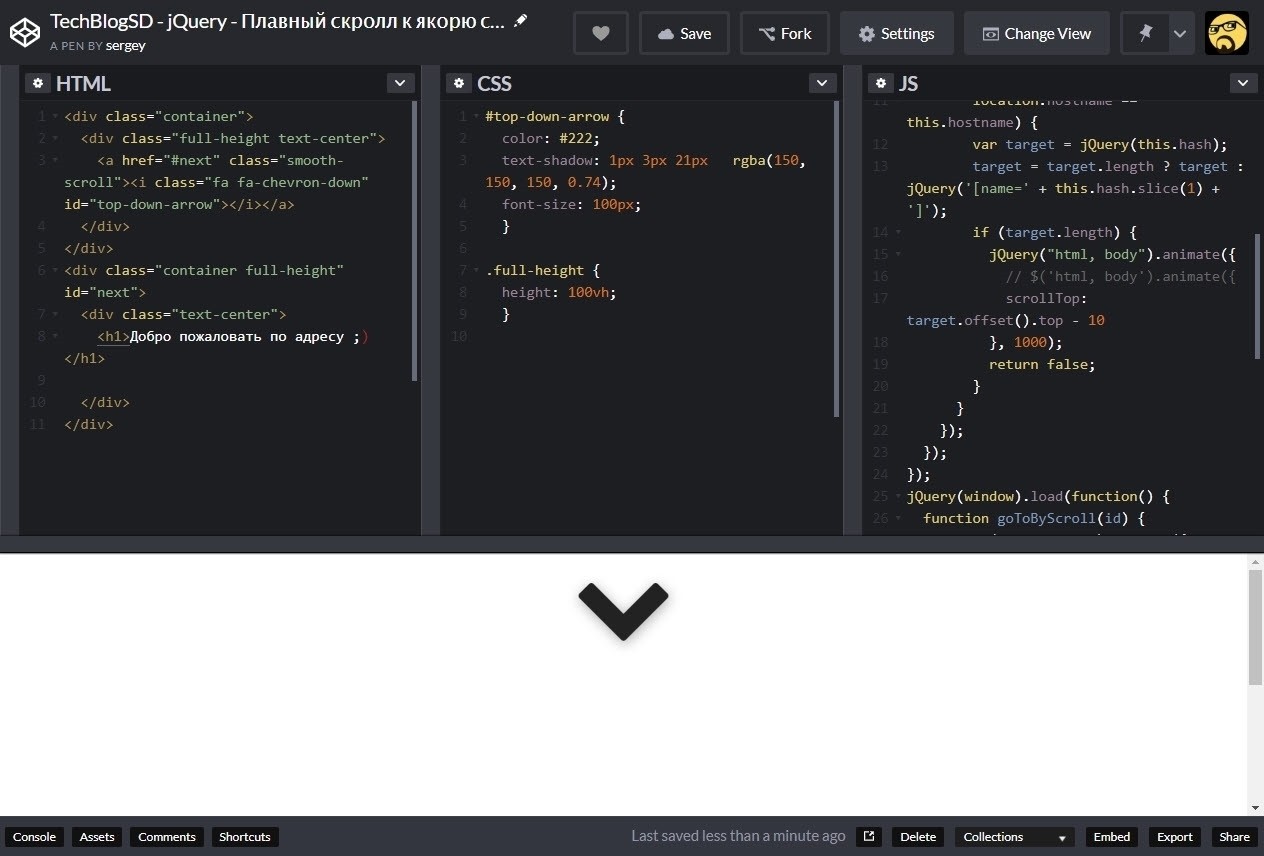Click the JS panel title
The height and width of the screenshot is (856, 1264).
click(908, 83)
